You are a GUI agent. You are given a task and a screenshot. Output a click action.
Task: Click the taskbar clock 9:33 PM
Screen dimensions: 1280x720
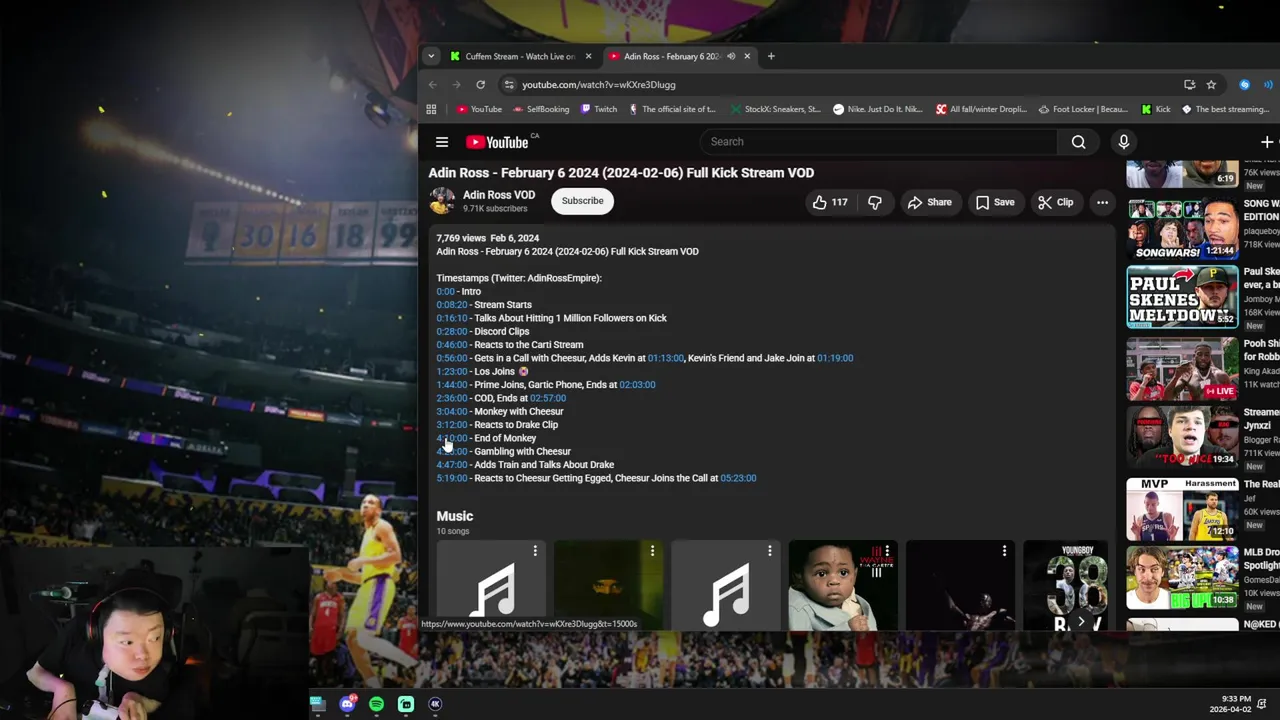tap(1236, 699)
